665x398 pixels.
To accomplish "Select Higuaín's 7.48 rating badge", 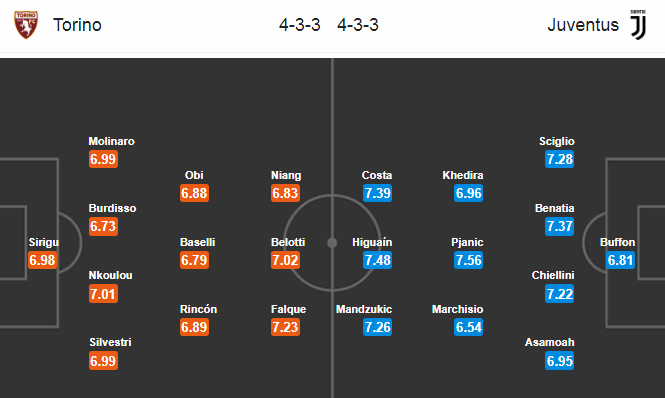I will 377,260.
